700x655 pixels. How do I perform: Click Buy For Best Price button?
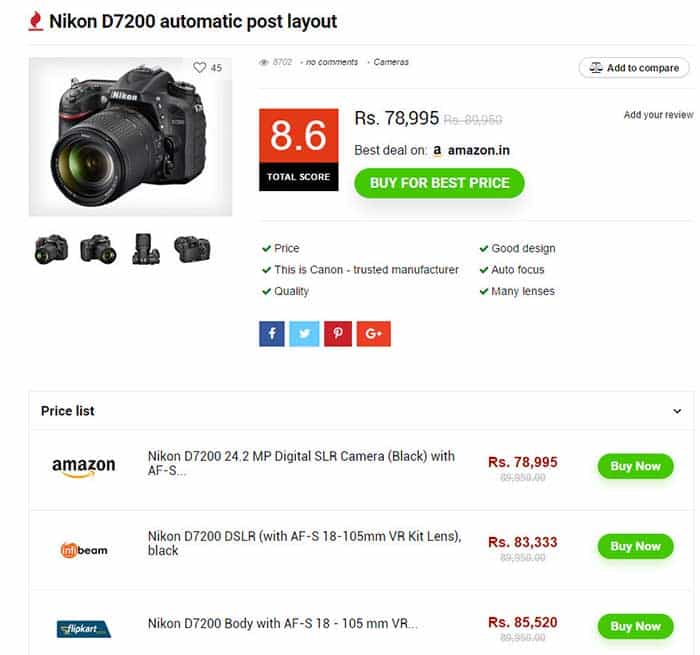click(439, 183)
